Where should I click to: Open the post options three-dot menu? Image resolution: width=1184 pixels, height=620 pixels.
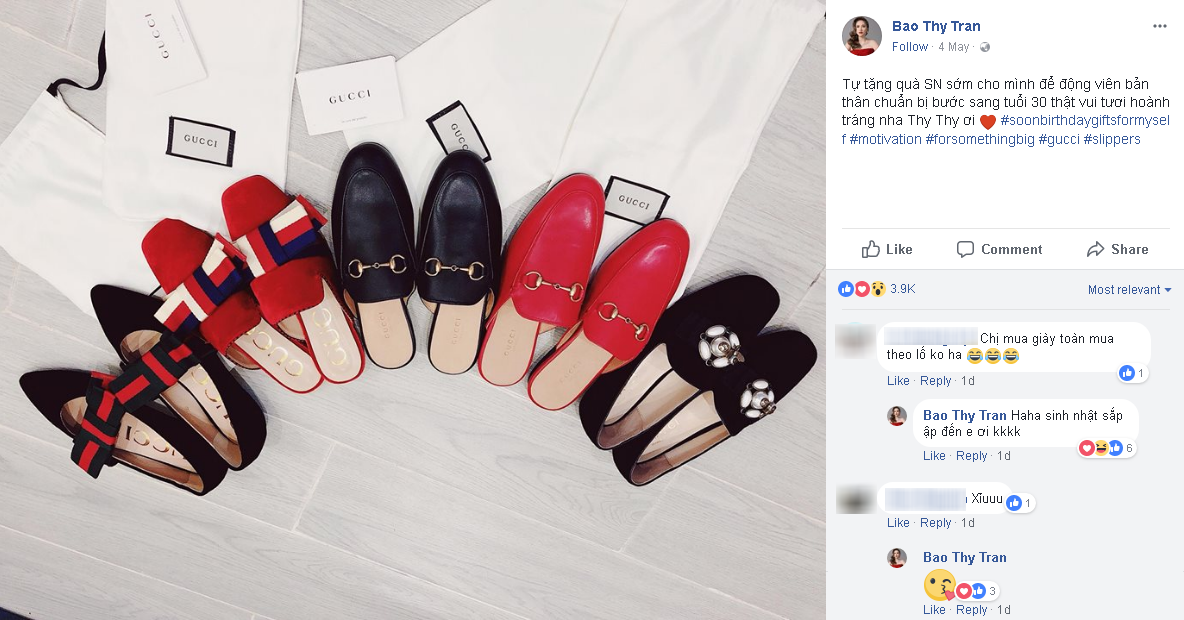point(1160,26)
